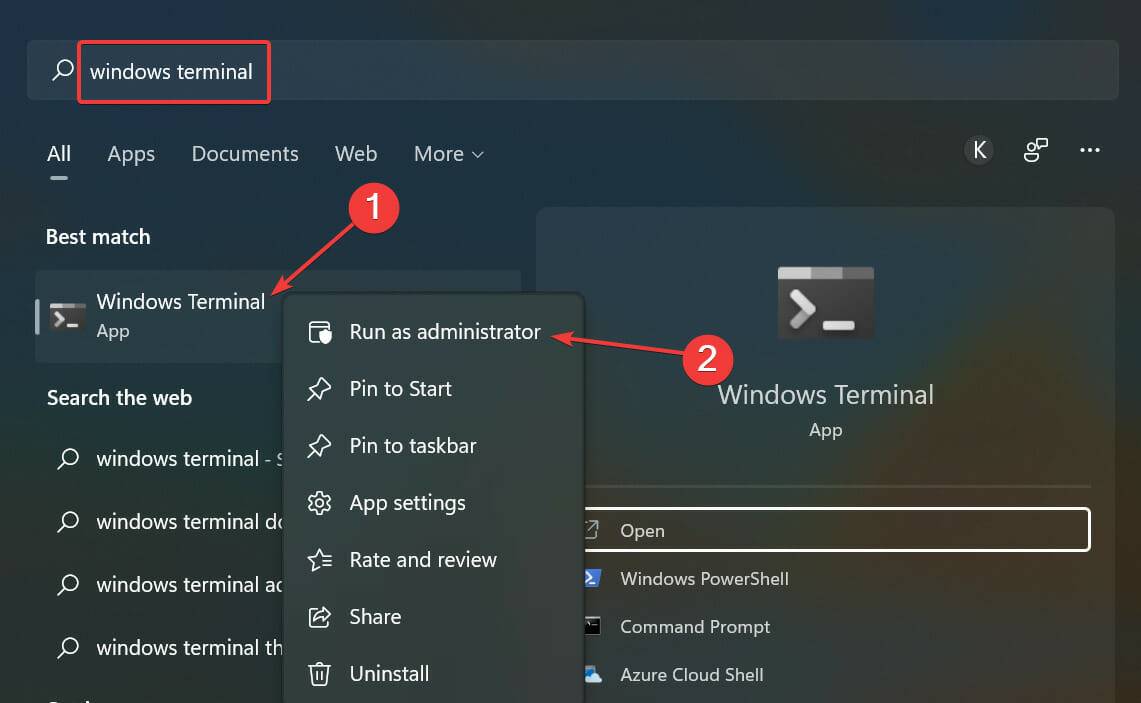This screenshot has width=1141, height=703.
Task: Open the ellipsis options menu
Action: 1090,149
